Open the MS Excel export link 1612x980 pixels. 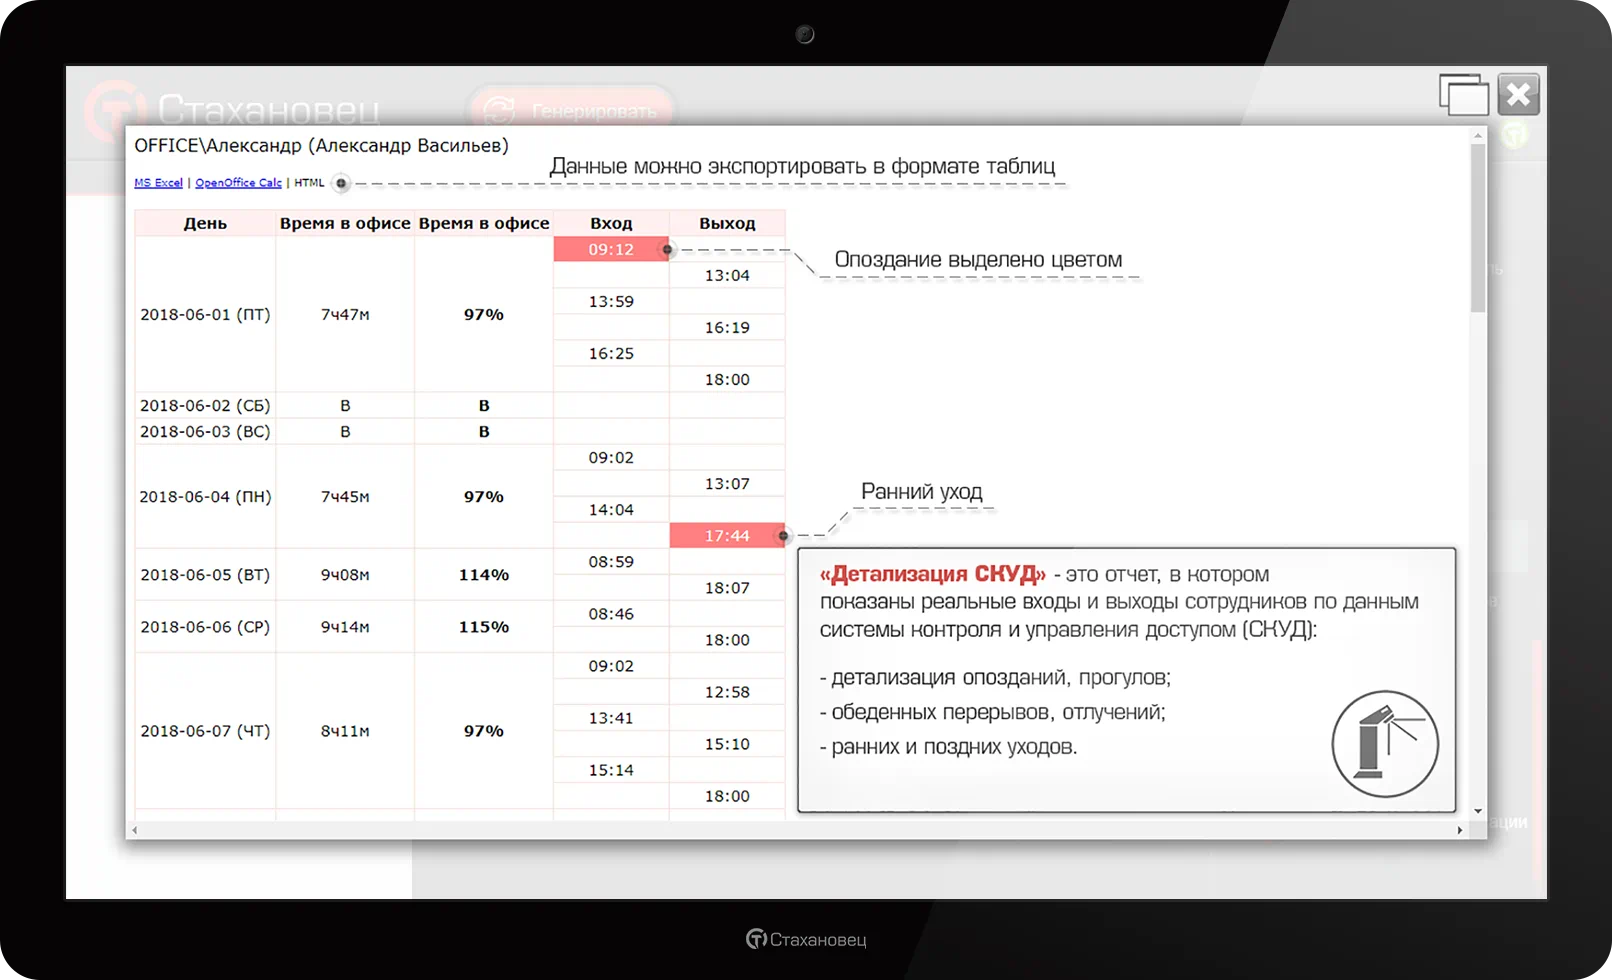pyautogui.click(x=158, y=183)
